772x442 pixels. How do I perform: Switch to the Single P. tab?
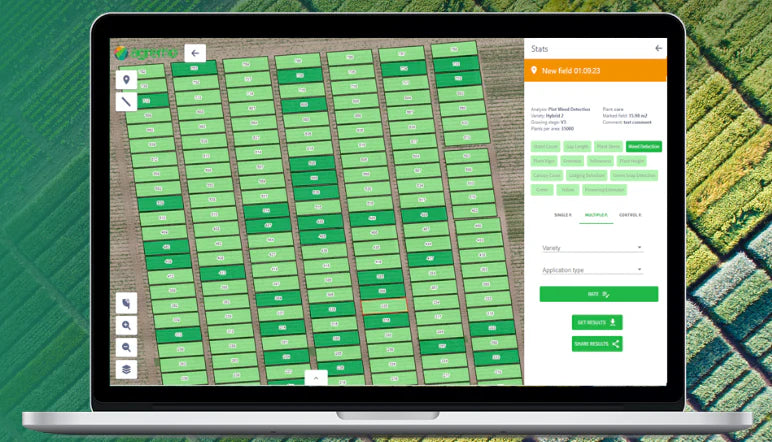[x=563, y=215]
